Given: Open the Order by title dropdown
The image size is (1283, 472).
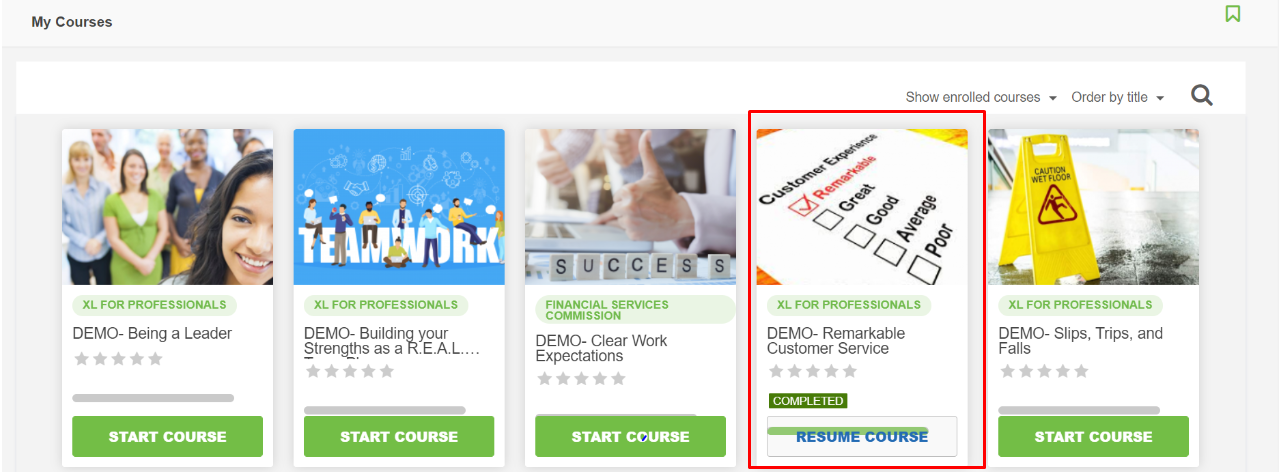Looking at the screenshot, I should [1117, 97].
